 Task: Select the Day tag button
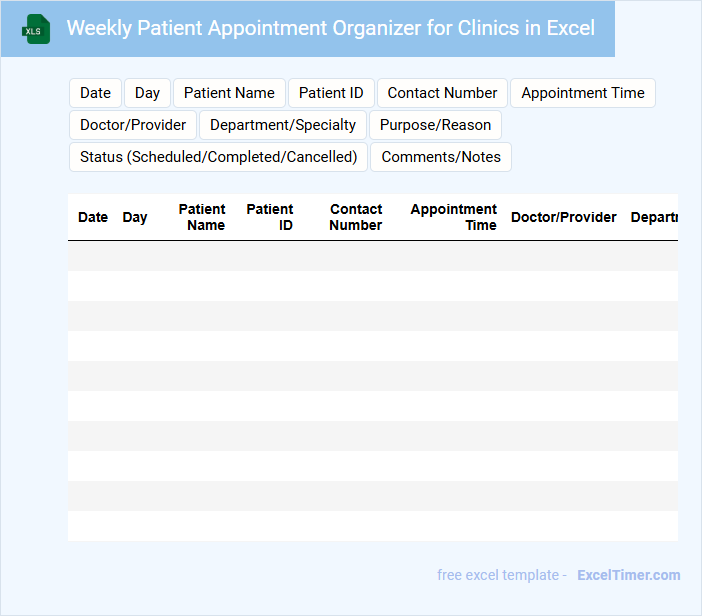click(x=147, y=93)
